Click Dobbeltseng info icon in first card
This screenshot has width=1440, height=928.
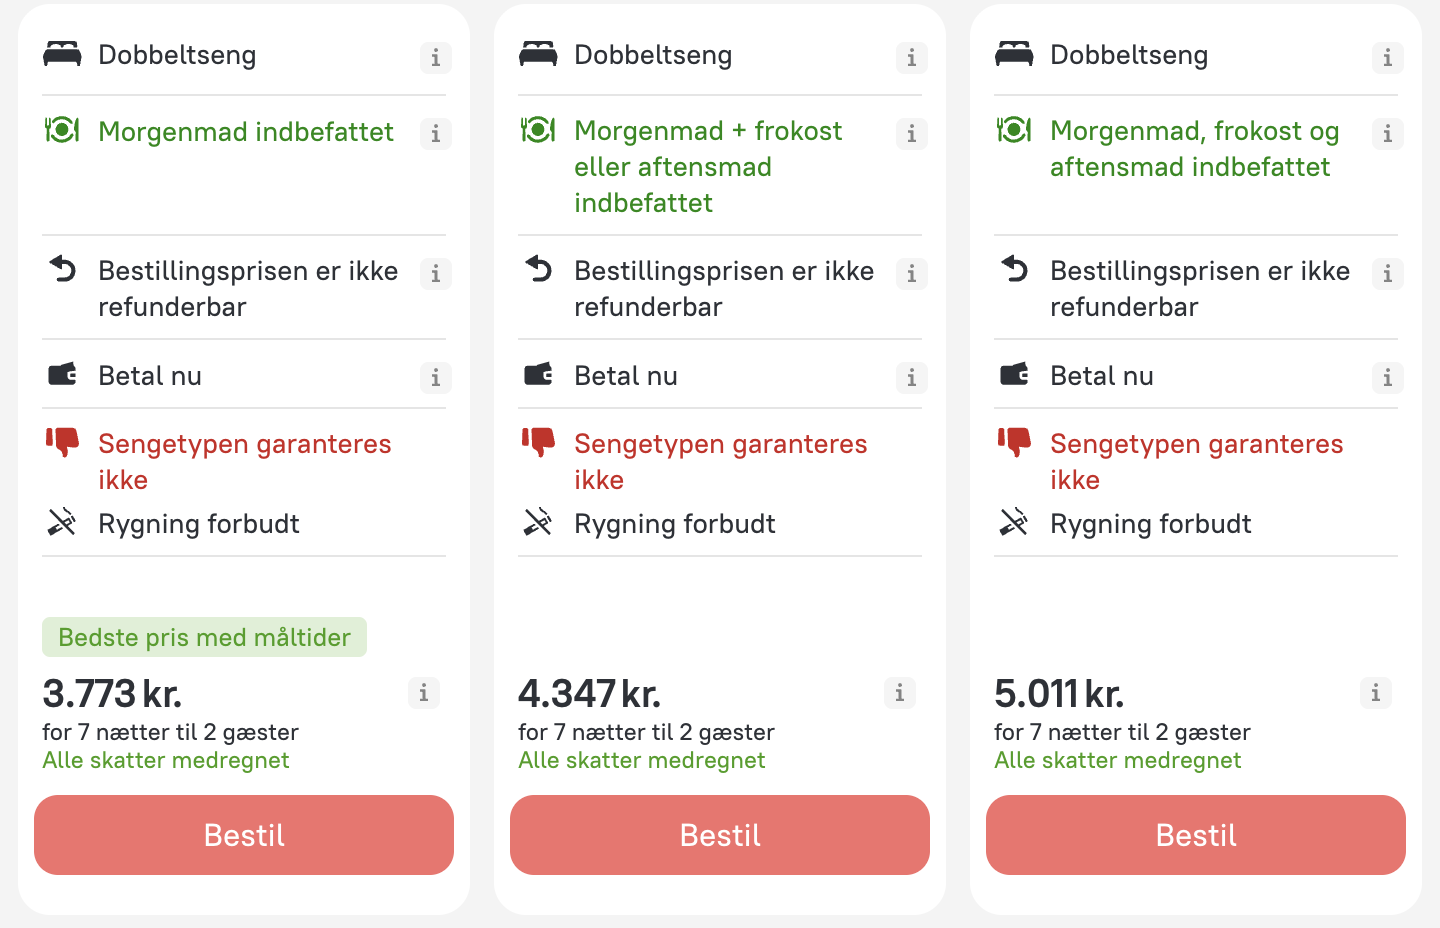[436, 58]
